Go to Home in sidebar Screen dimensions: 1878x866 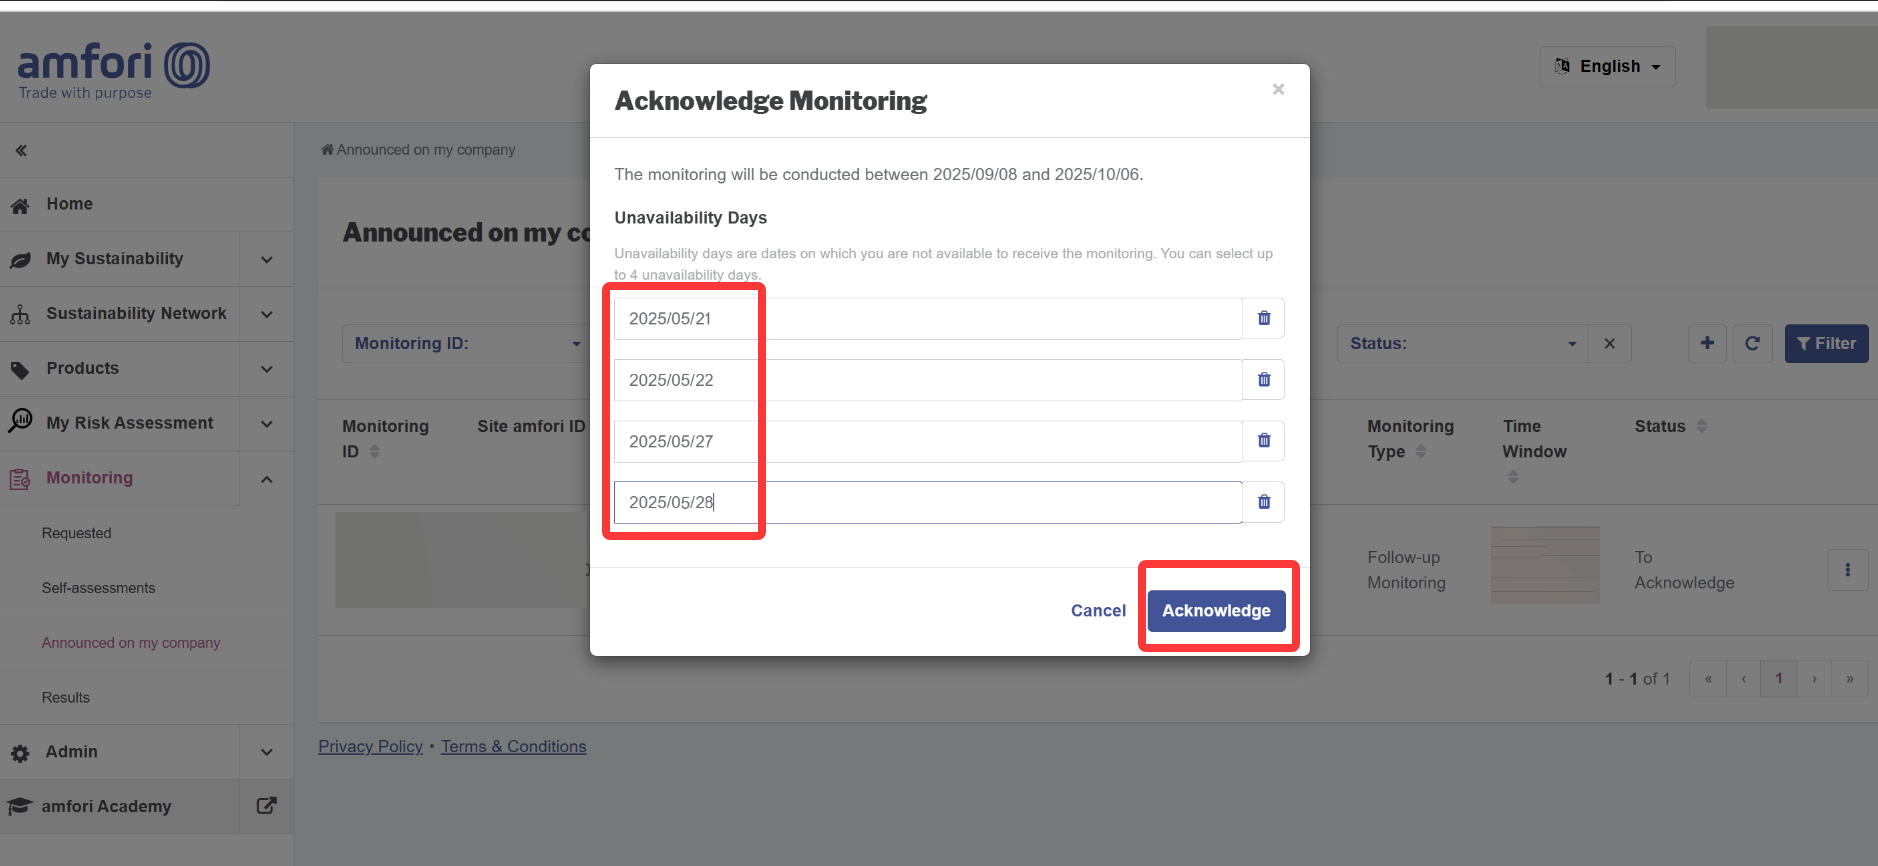coord(69,204)
